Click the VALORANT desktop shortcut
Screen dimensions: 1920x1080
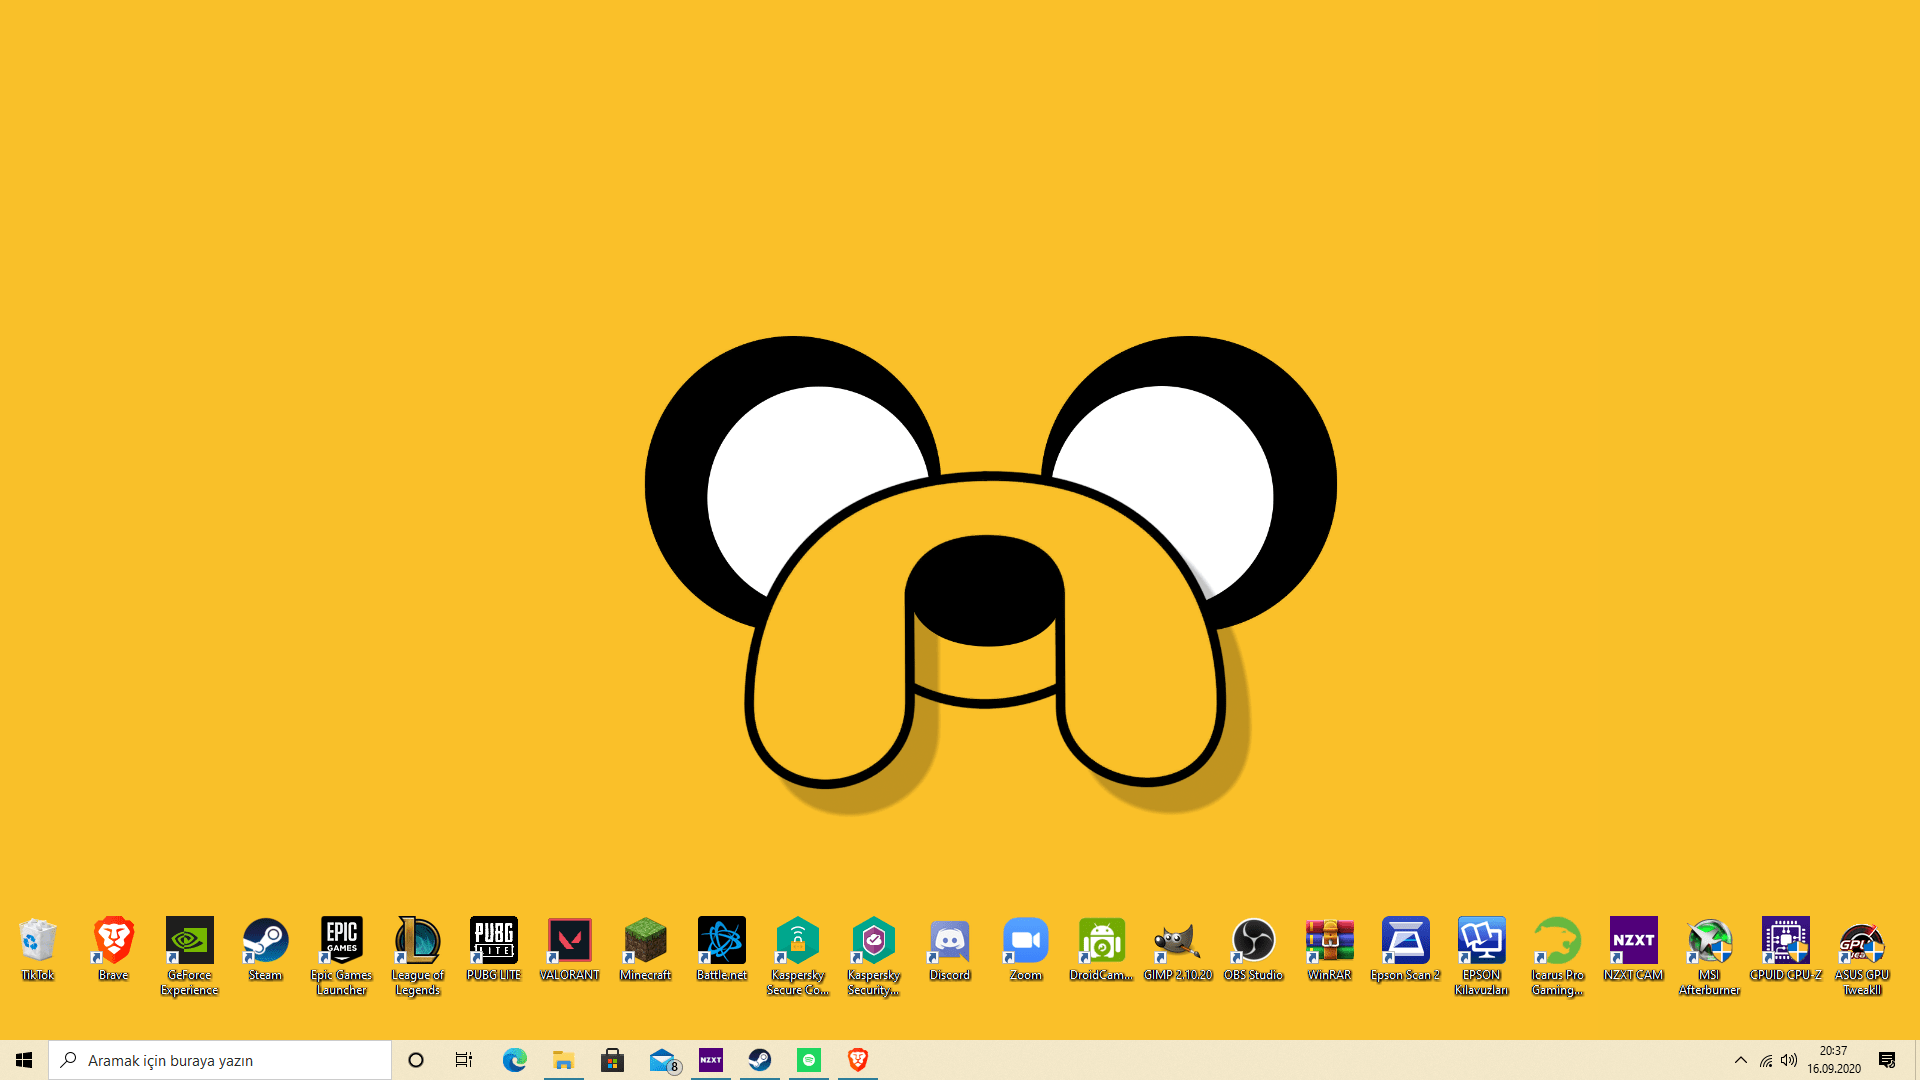(x=569, y=941)
